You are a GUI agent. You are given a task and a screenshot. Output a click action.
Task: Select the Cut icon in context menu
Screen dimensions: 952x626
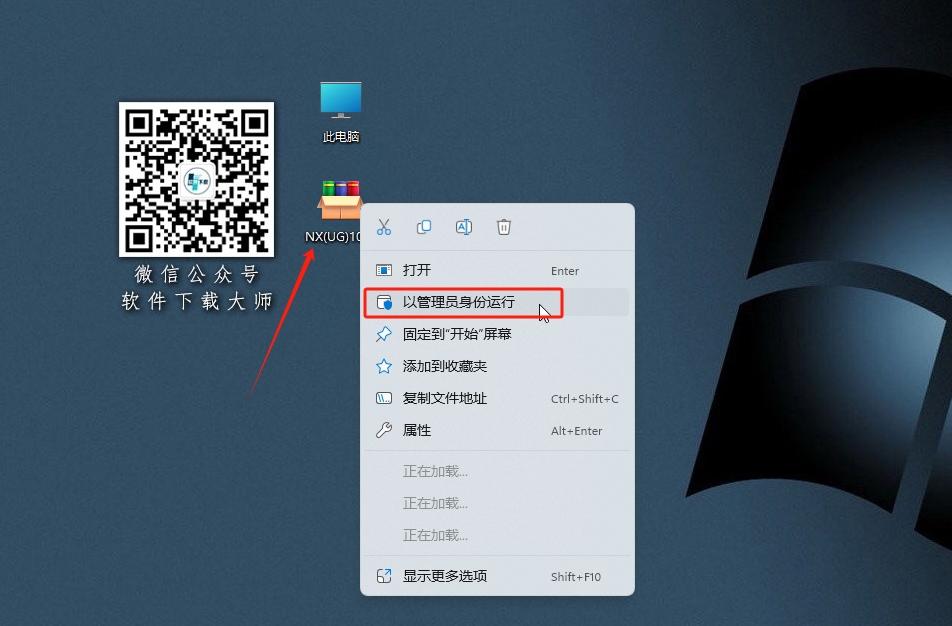(x=384, y=227)
